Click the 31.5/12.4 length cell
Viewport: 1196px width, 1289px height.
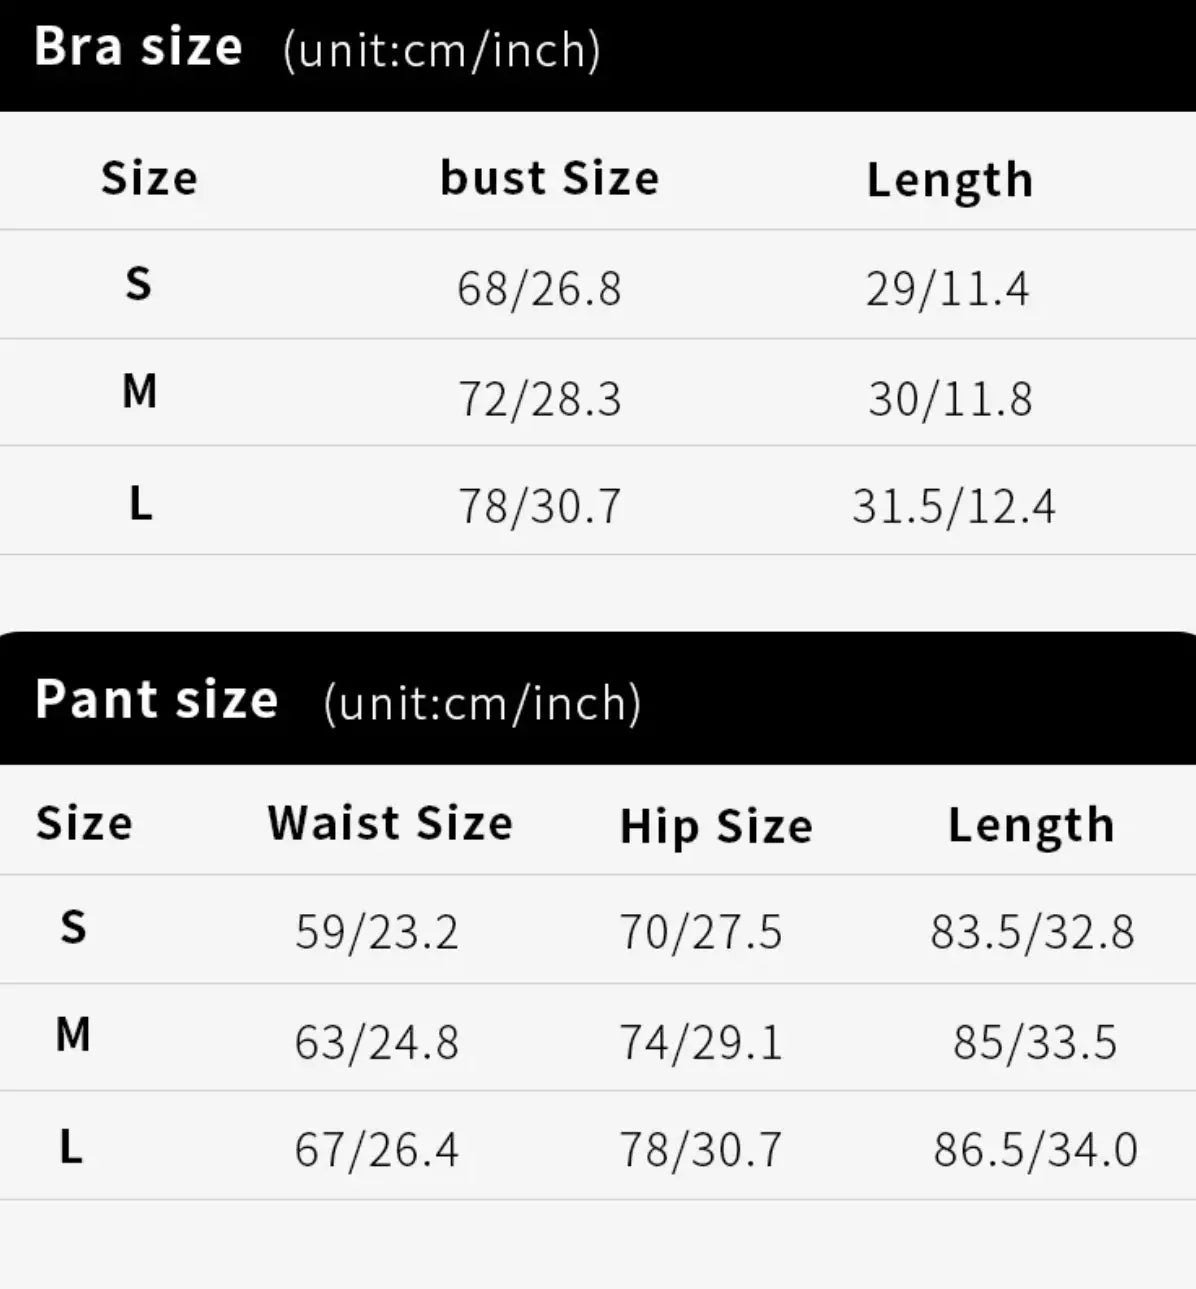(953, 506)
